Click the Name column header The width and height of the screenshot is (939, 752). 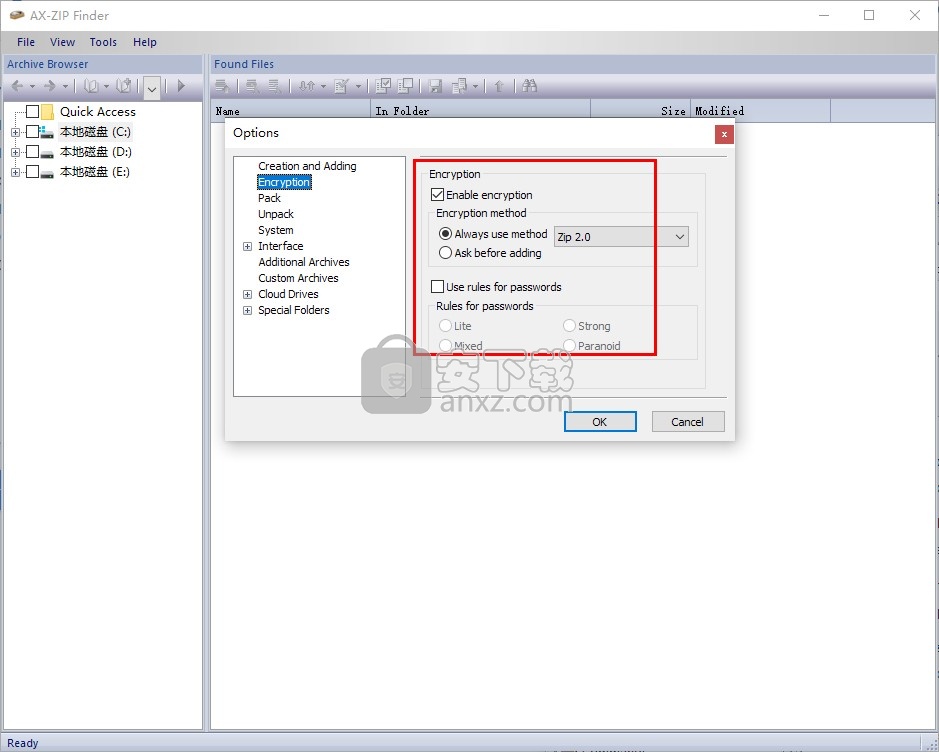291,111
